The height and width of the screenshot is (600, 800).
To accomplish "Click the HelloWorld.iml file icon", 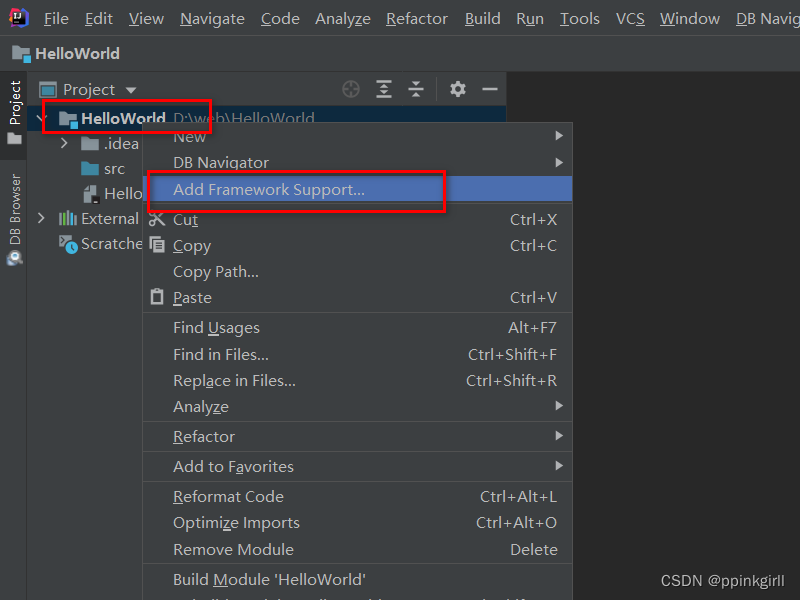I will pyautogui.click(x=91, y=194).
